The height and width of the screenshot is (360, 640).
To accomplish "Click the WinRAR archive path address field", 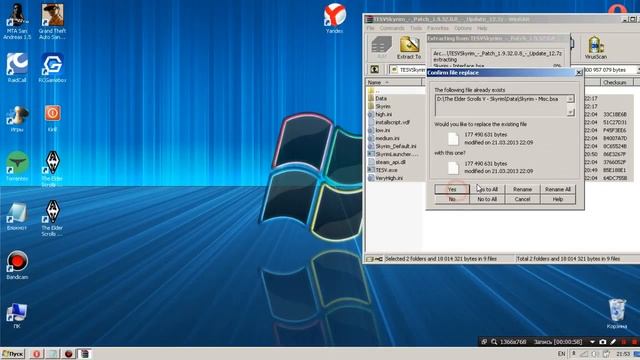I will pyautogui.click(x=408, y=70).
